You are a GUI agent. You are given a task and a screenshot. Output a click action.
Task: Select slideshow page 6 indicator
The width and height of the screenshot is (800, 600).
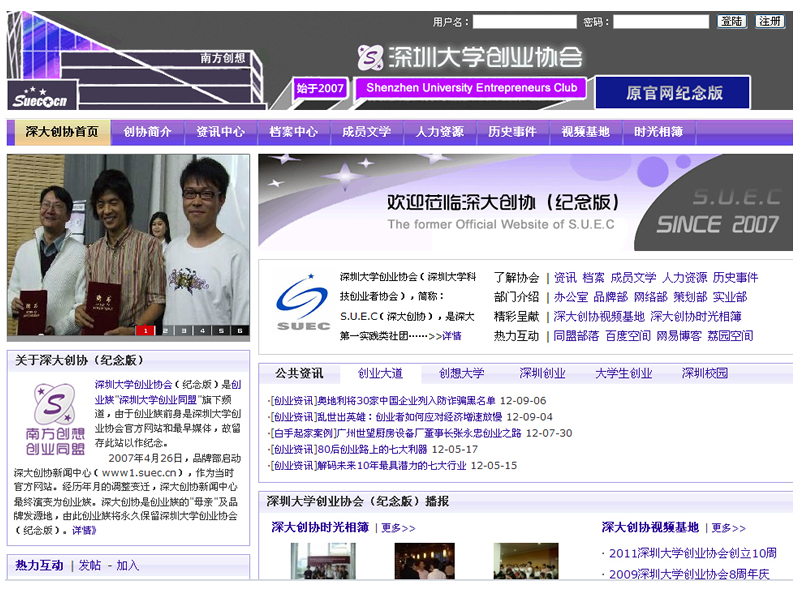[240, 331]
